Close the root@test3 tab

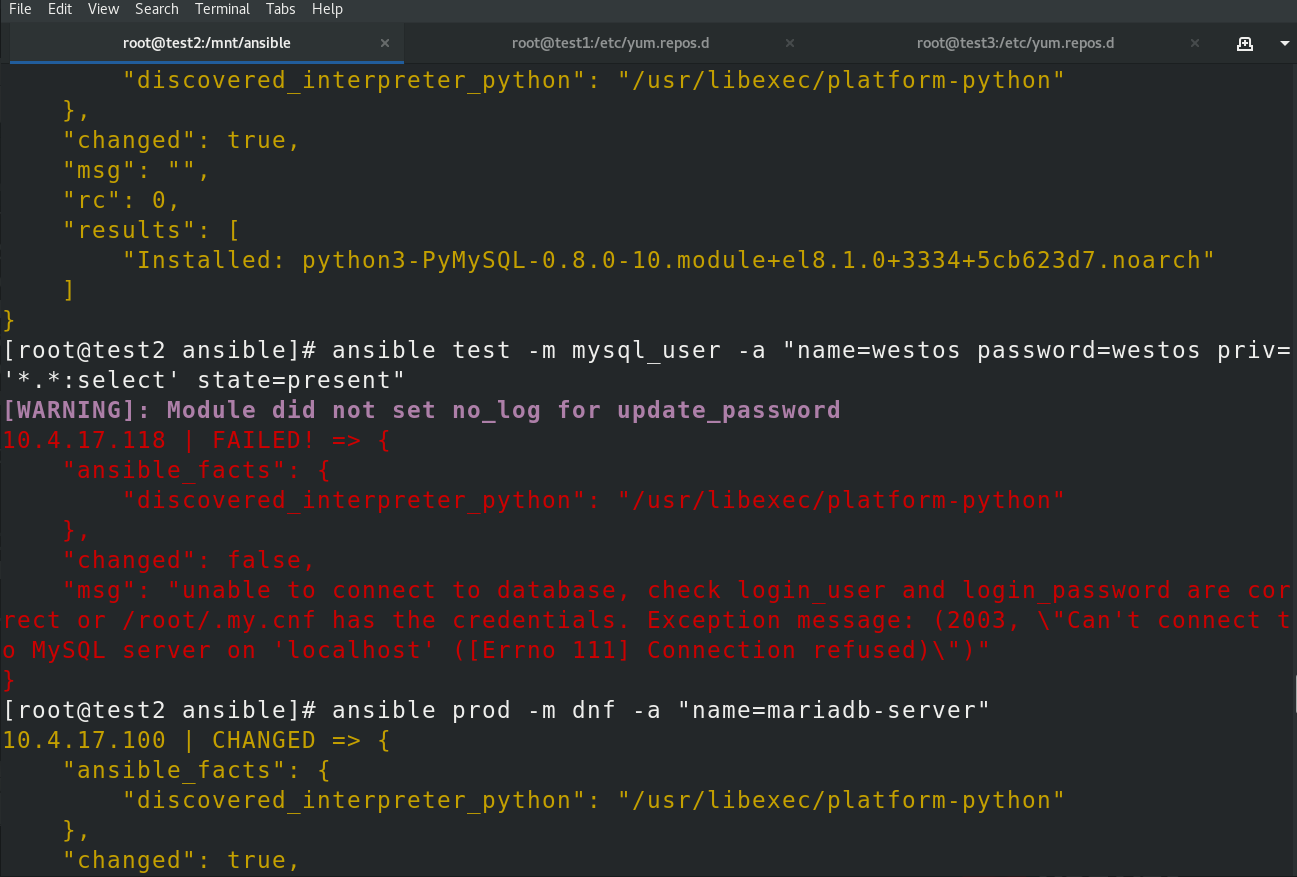[x=1195, y=43]
